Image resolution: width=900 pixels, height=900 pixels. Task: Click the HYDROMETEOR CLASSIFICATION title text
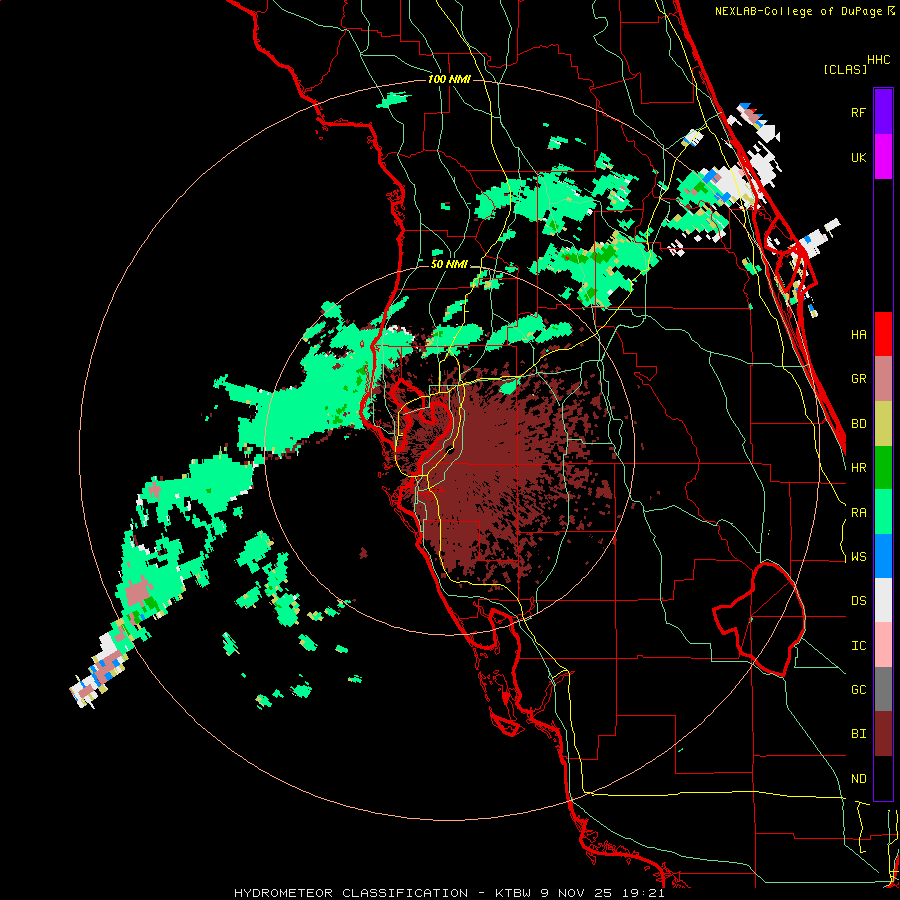coord(351,893)
